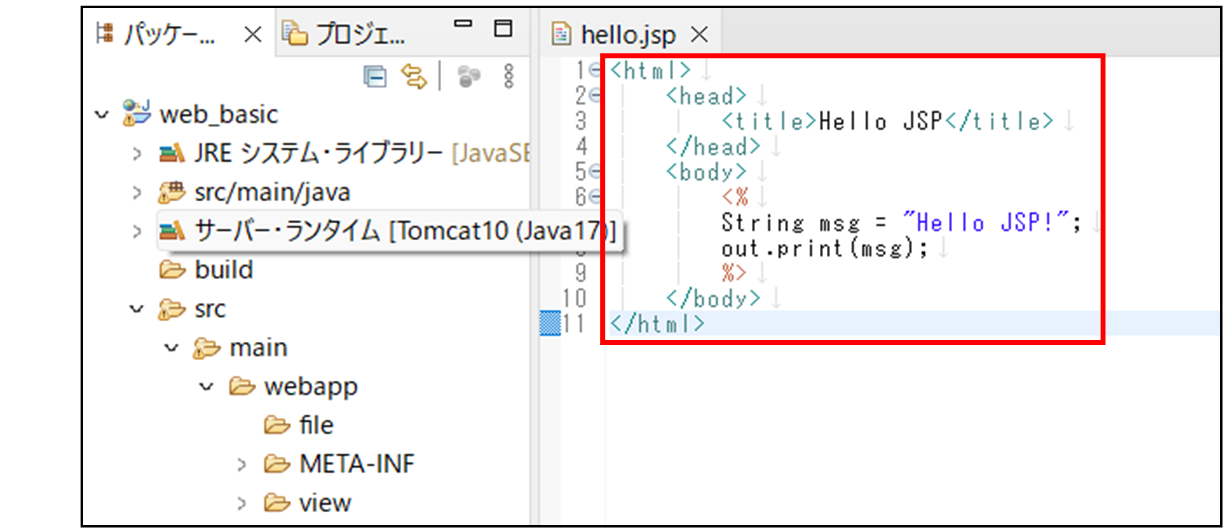Fold the <html> block on line 1

tap(595, 70)
